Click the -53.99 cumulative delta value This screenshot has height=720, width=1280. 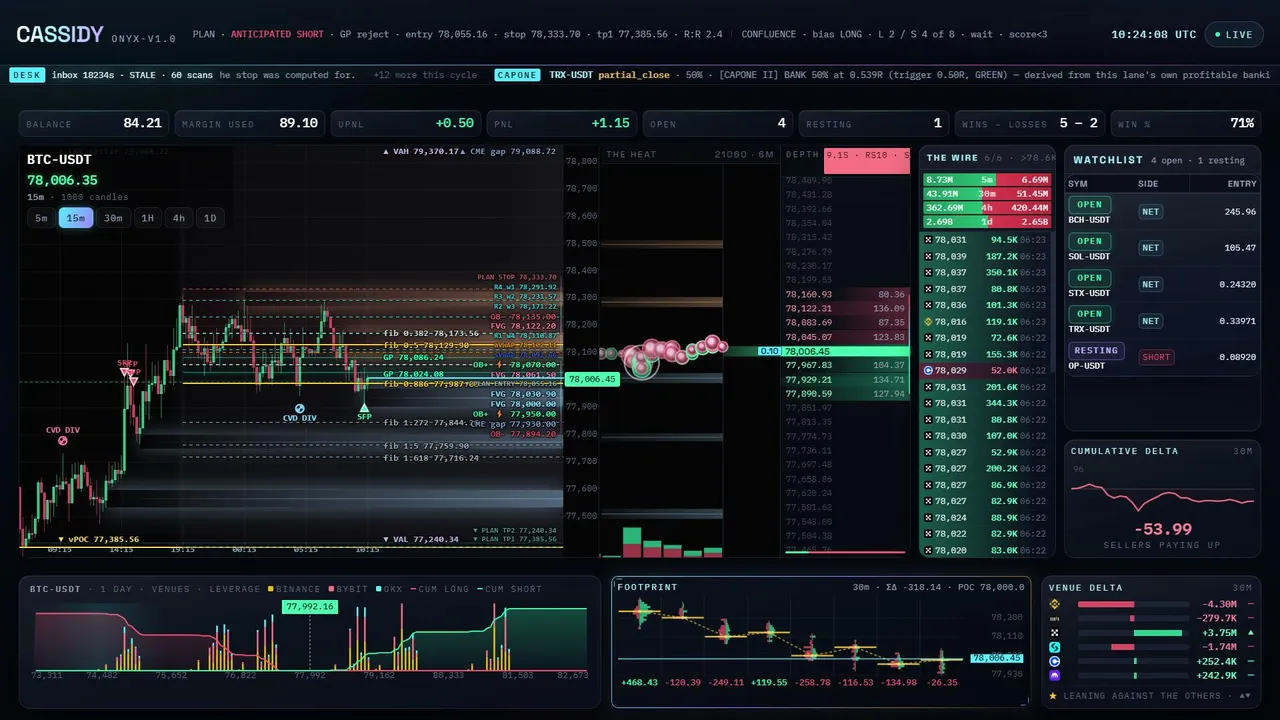[1162, 529]
